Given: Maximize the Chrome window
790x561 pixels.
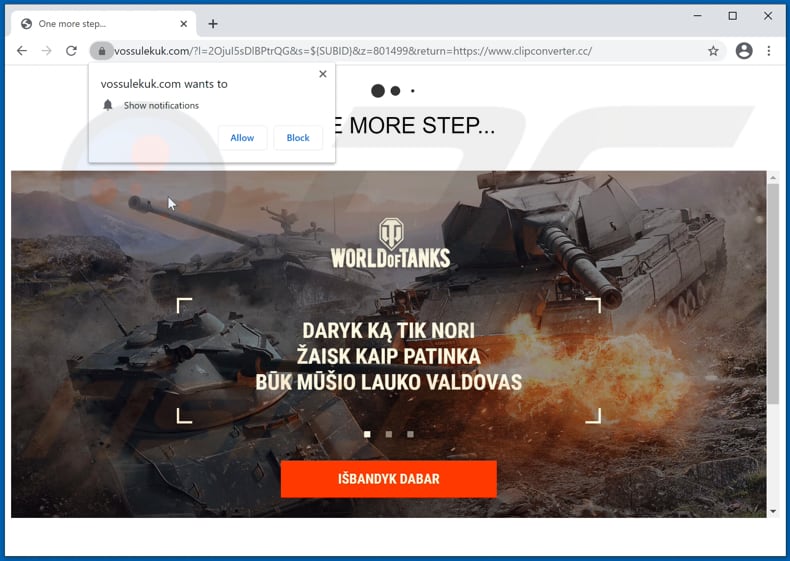Looking at the screenshot, I should tap(733, 16).
